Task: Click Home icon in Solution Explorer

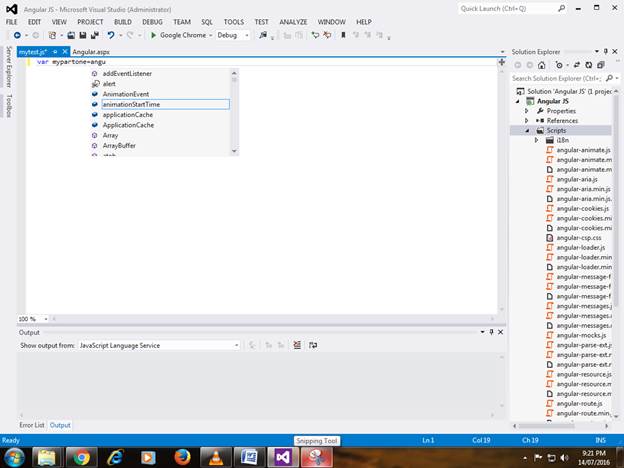Action: (541, 65)
